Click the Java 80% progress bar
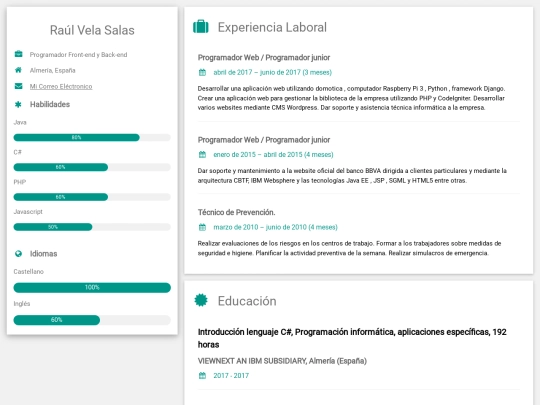Image resolution: width=540 pixels, height=405 pixels. tap(92, 137)
